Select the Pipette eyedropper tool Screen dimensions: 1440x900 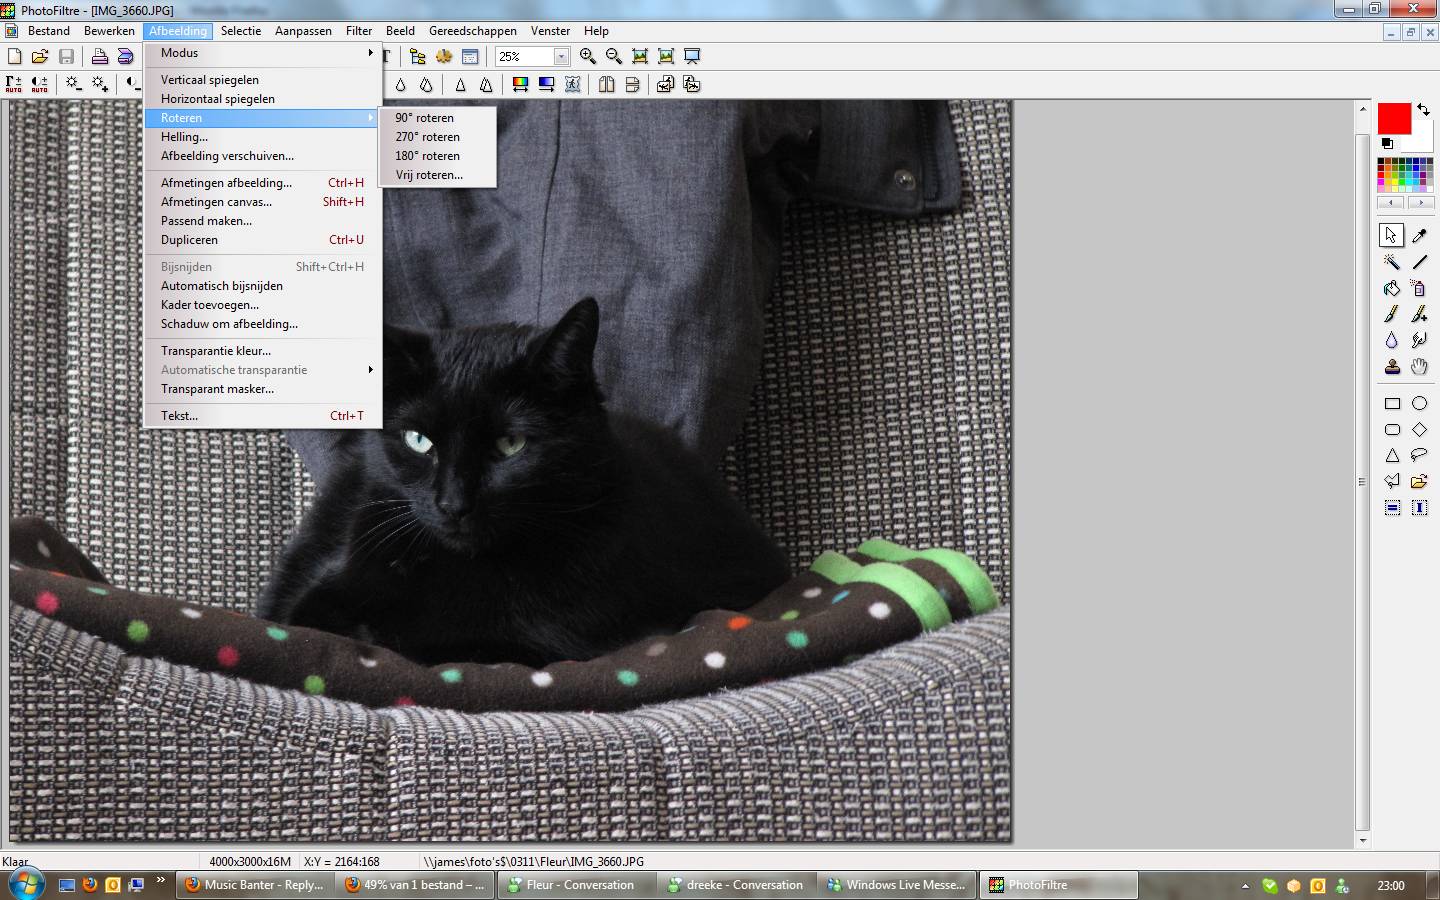click(x=1419, y=235)
